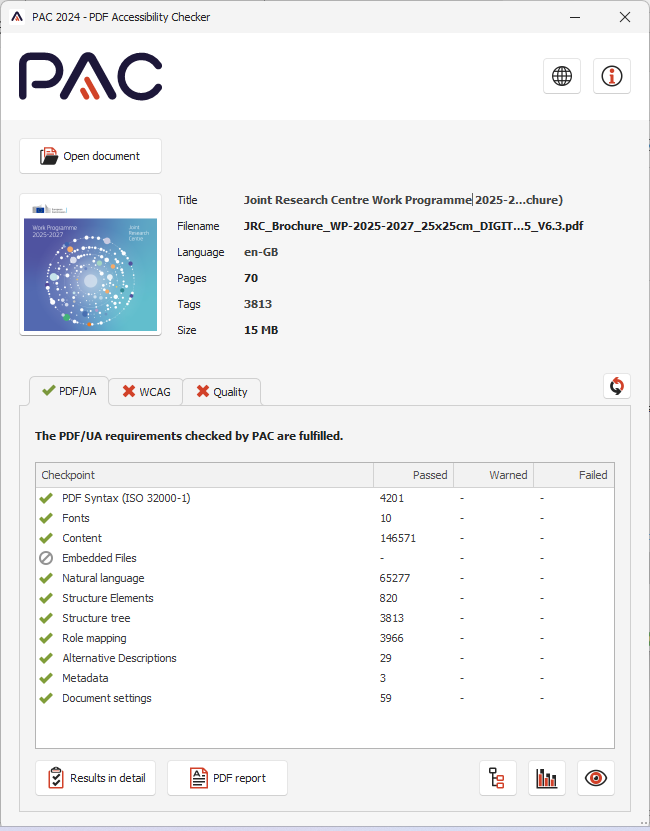The width and height of the screenshot is (650, 831).
Task: Click the Tags value 3813 in document info
Action: coord(258,304)
